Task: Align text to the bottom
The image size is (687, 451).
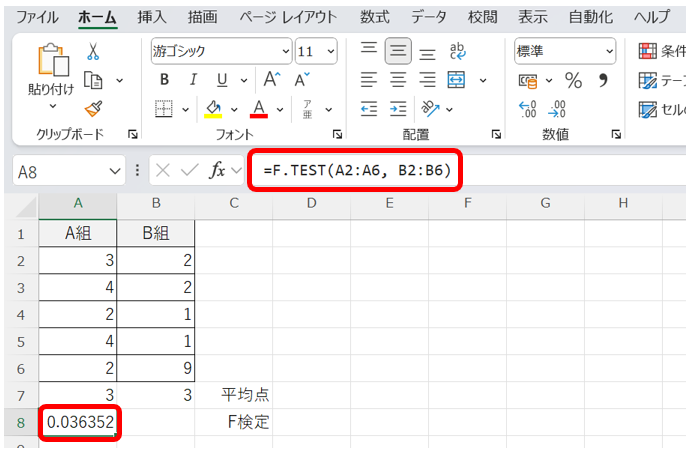Action: click(427, 52)
